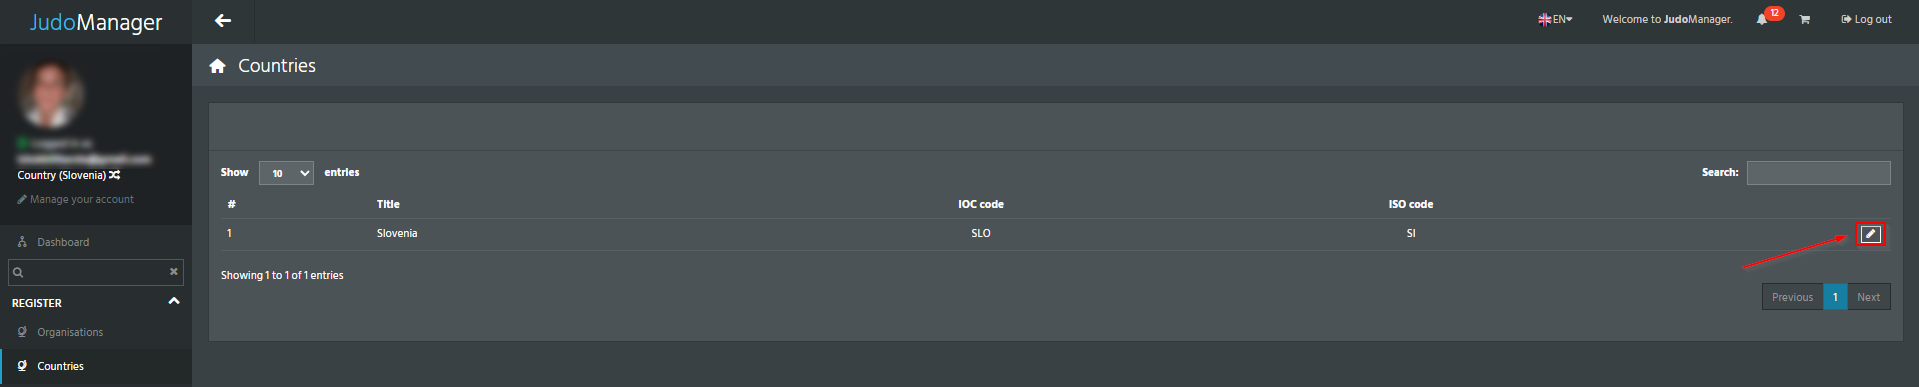Click the sidebar search magnifier icon
Viewport: 1919px width, 387px height.
(x=18, y=272)
